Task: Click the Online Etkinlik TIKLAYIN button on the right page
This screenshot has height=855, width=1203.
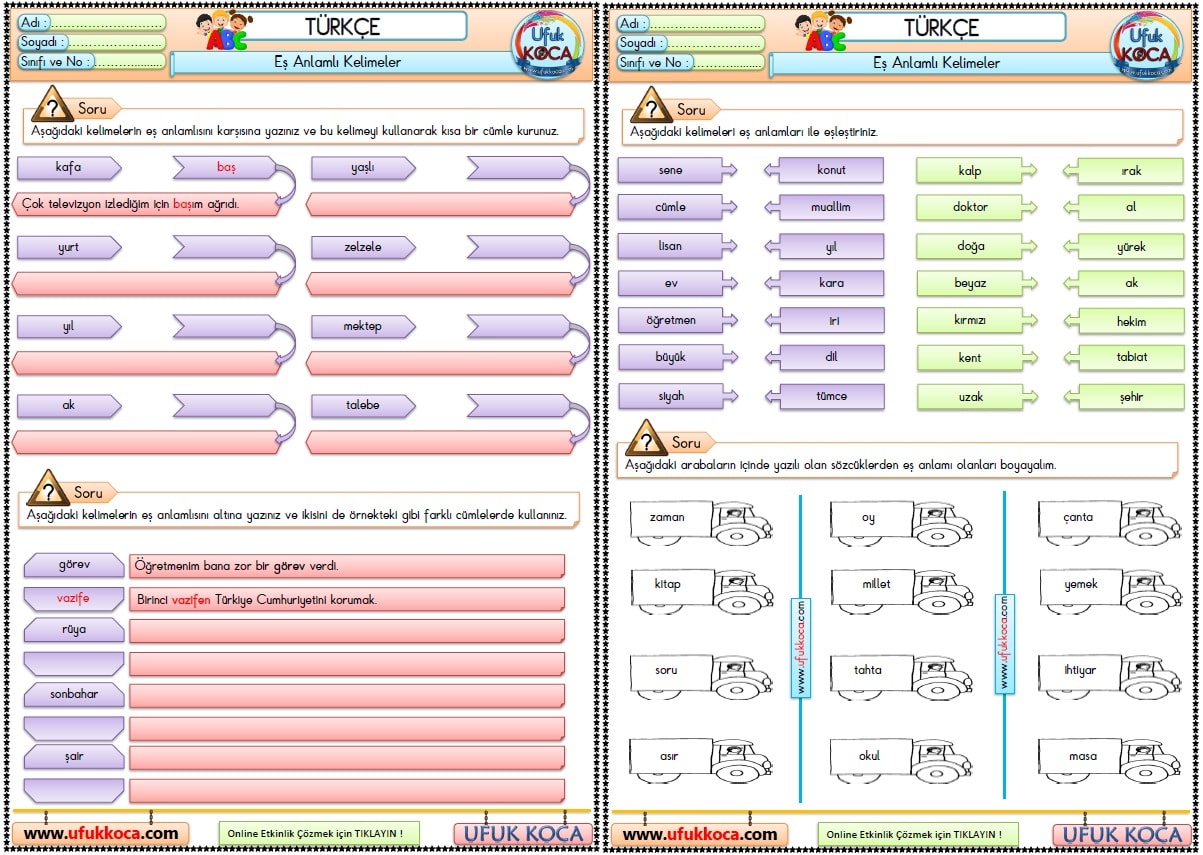Action: tap(918, 834)
